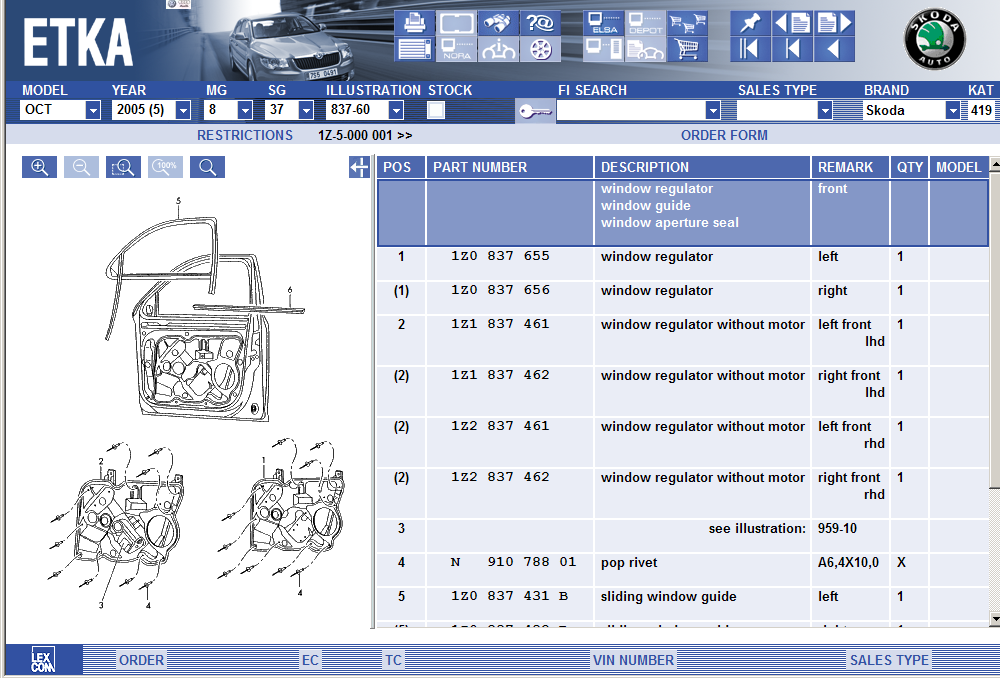Click the REMARK column header
1000x678 pixels.
point(850,167)
